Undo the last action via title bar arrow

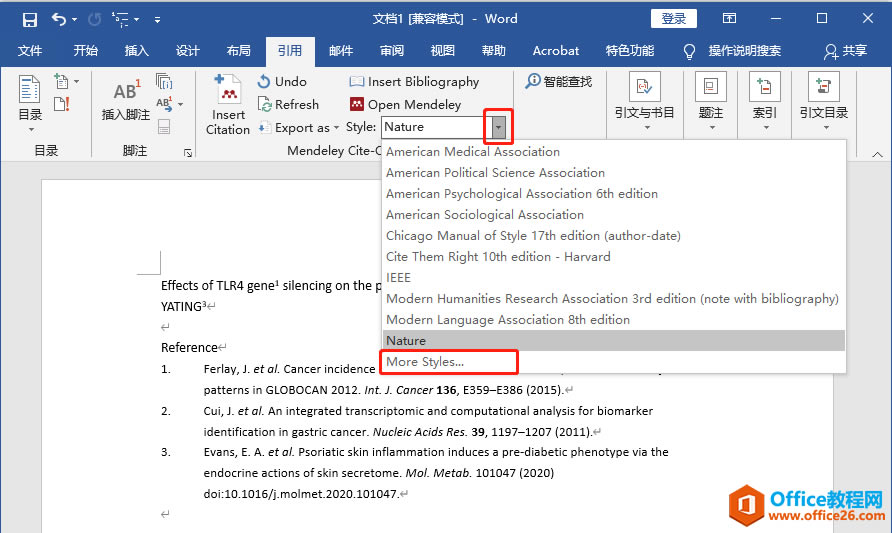59,19
